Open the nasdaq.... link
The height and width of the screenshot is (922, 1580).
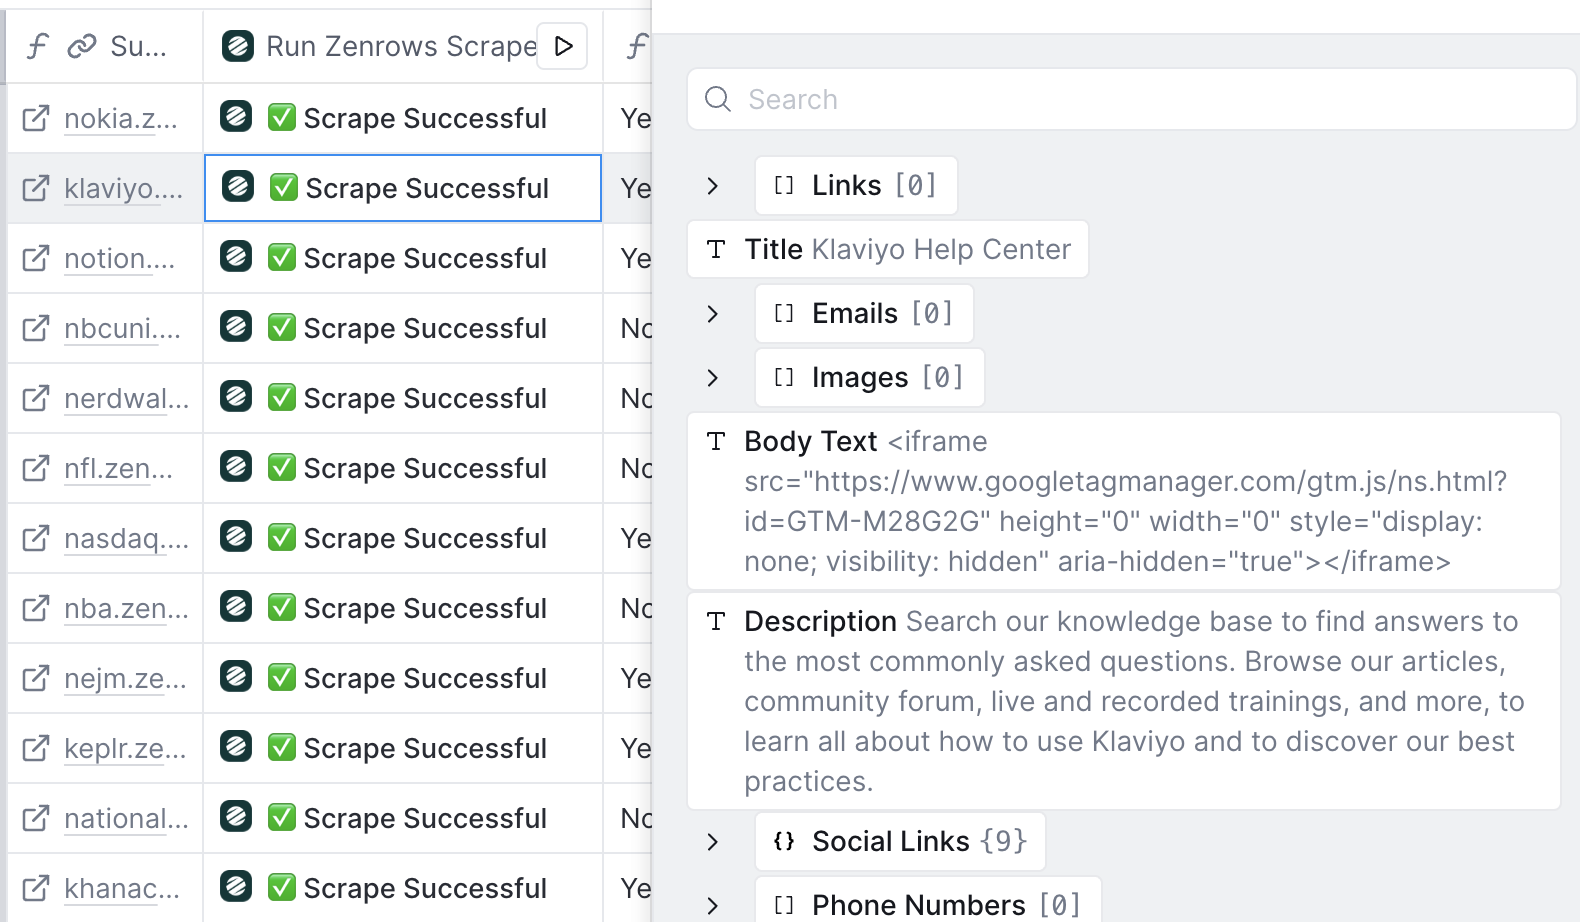(127, 539)
